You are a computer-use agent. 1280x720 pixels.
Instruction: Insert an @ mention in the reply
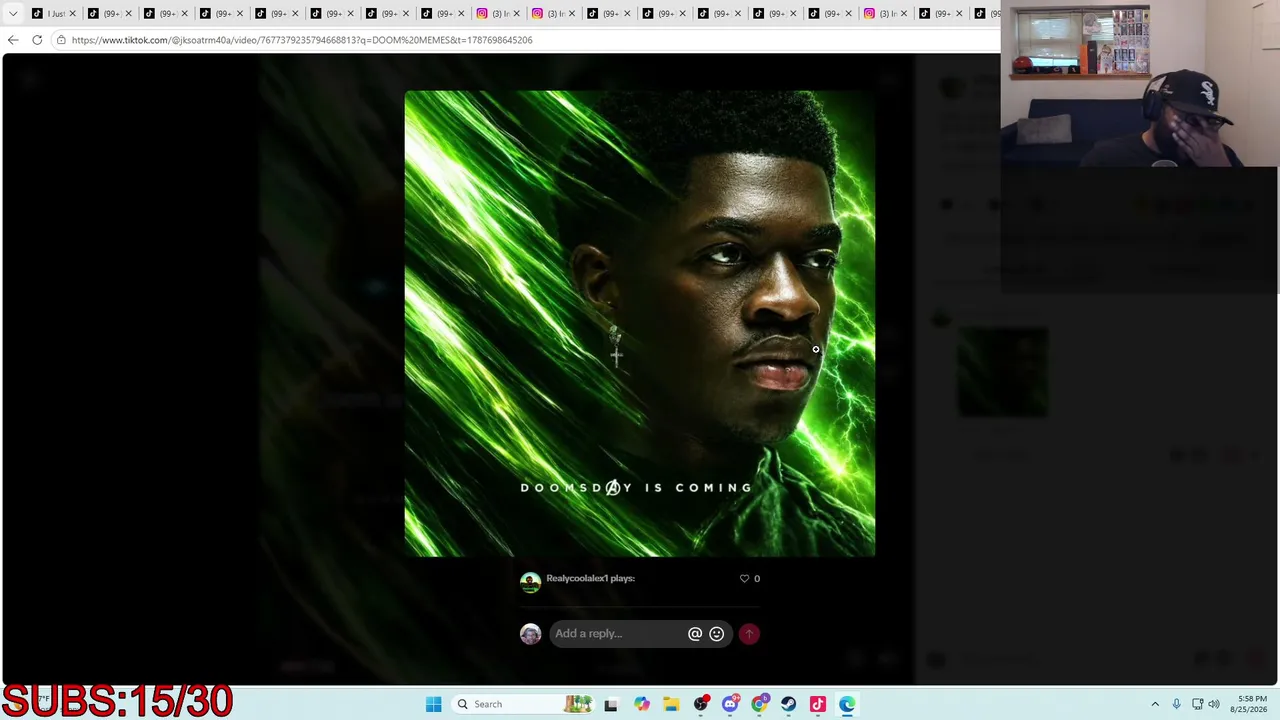[x=695, y=633]
